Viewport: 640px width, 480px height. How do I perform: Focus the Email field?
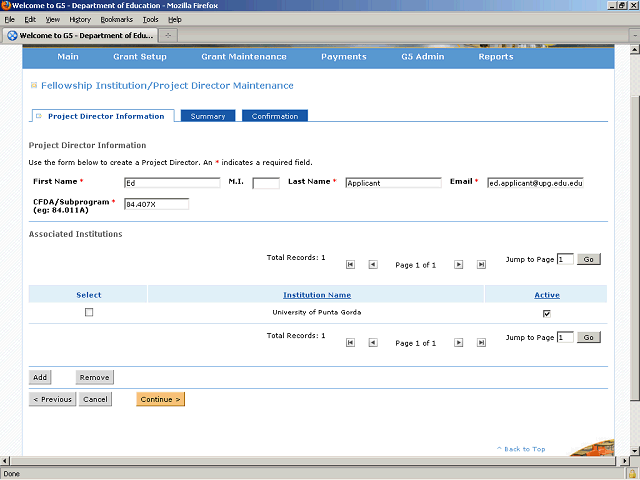(535, 183)
